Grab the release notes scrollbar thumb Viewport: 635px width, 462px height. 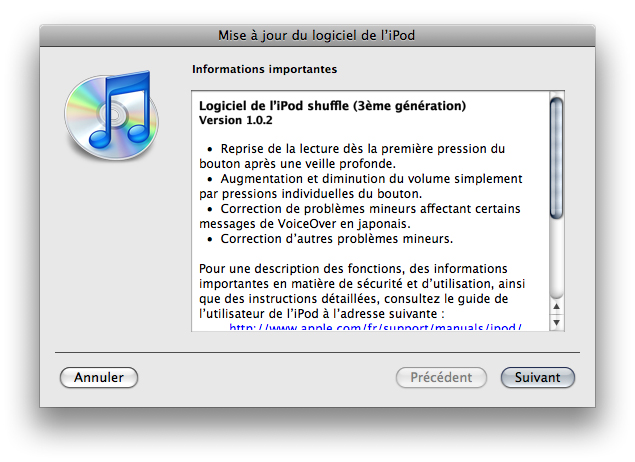coord(556,155)
